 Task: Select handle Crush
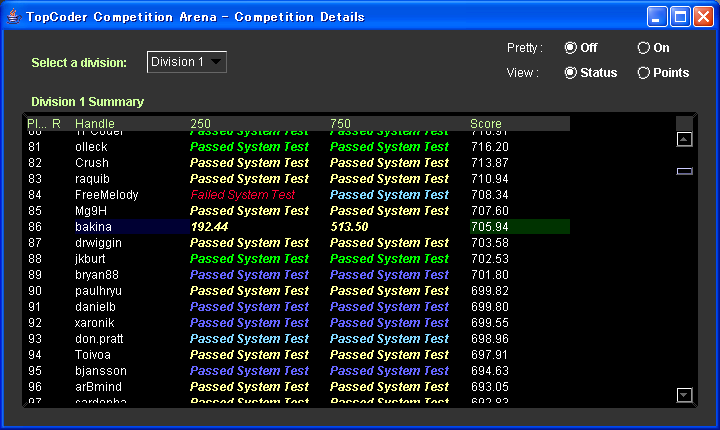point(92,163)
